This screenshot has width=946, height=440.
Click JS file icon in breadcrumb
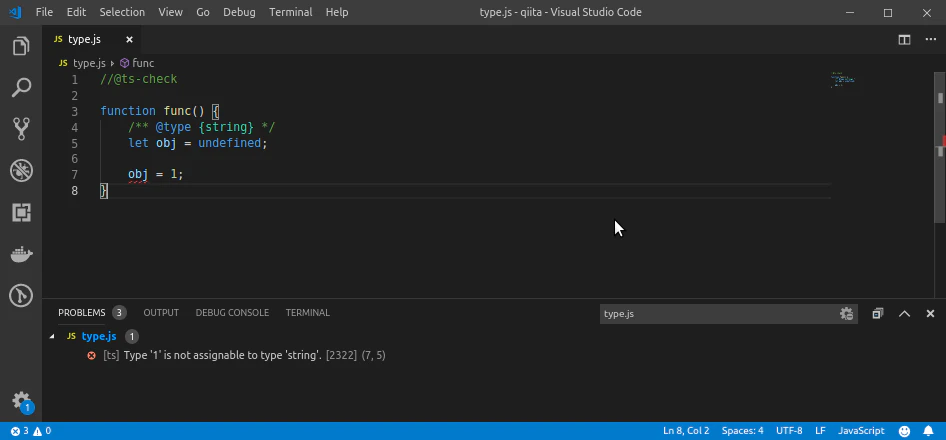(x=63, y=63)
